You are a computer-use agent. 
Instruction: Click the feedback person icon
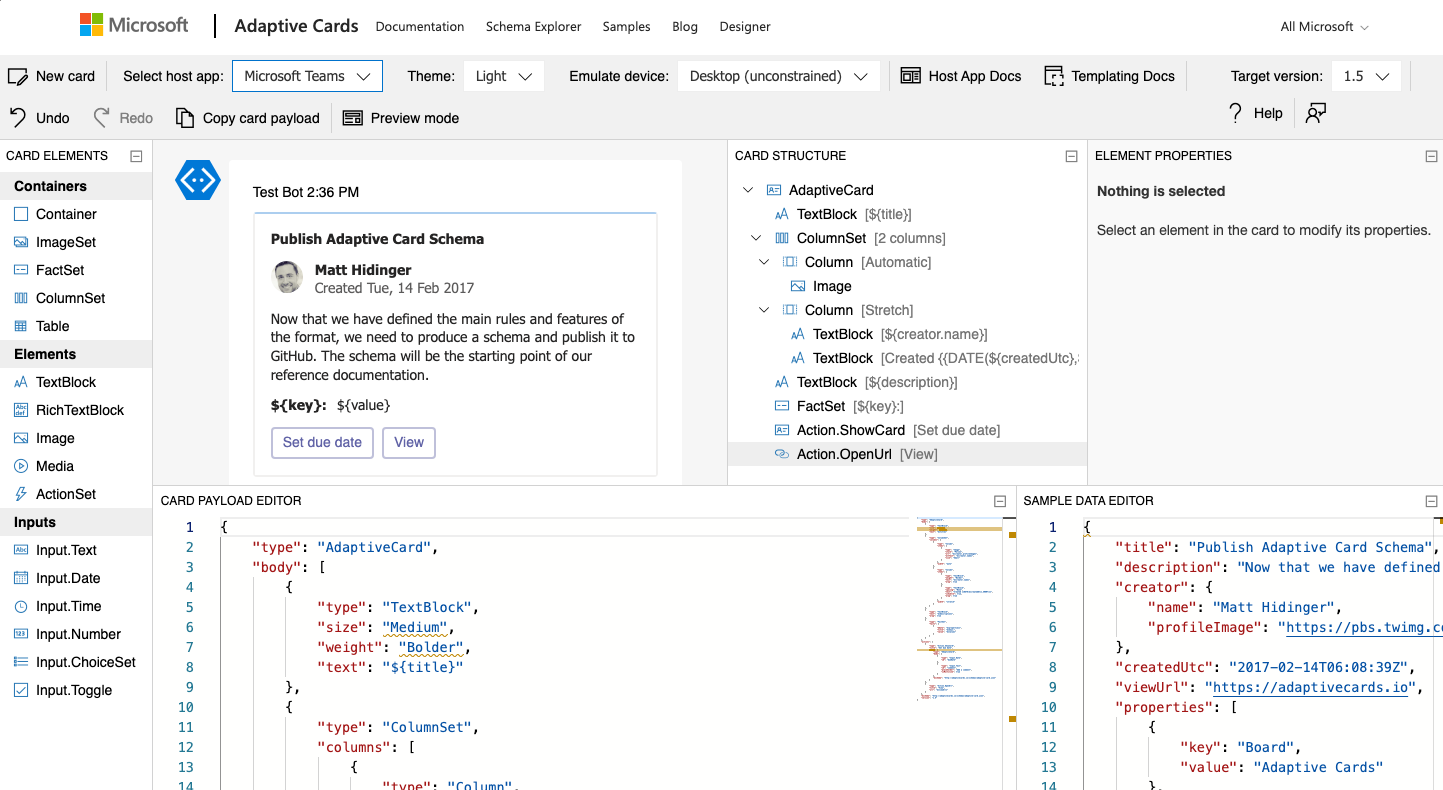1316,113
